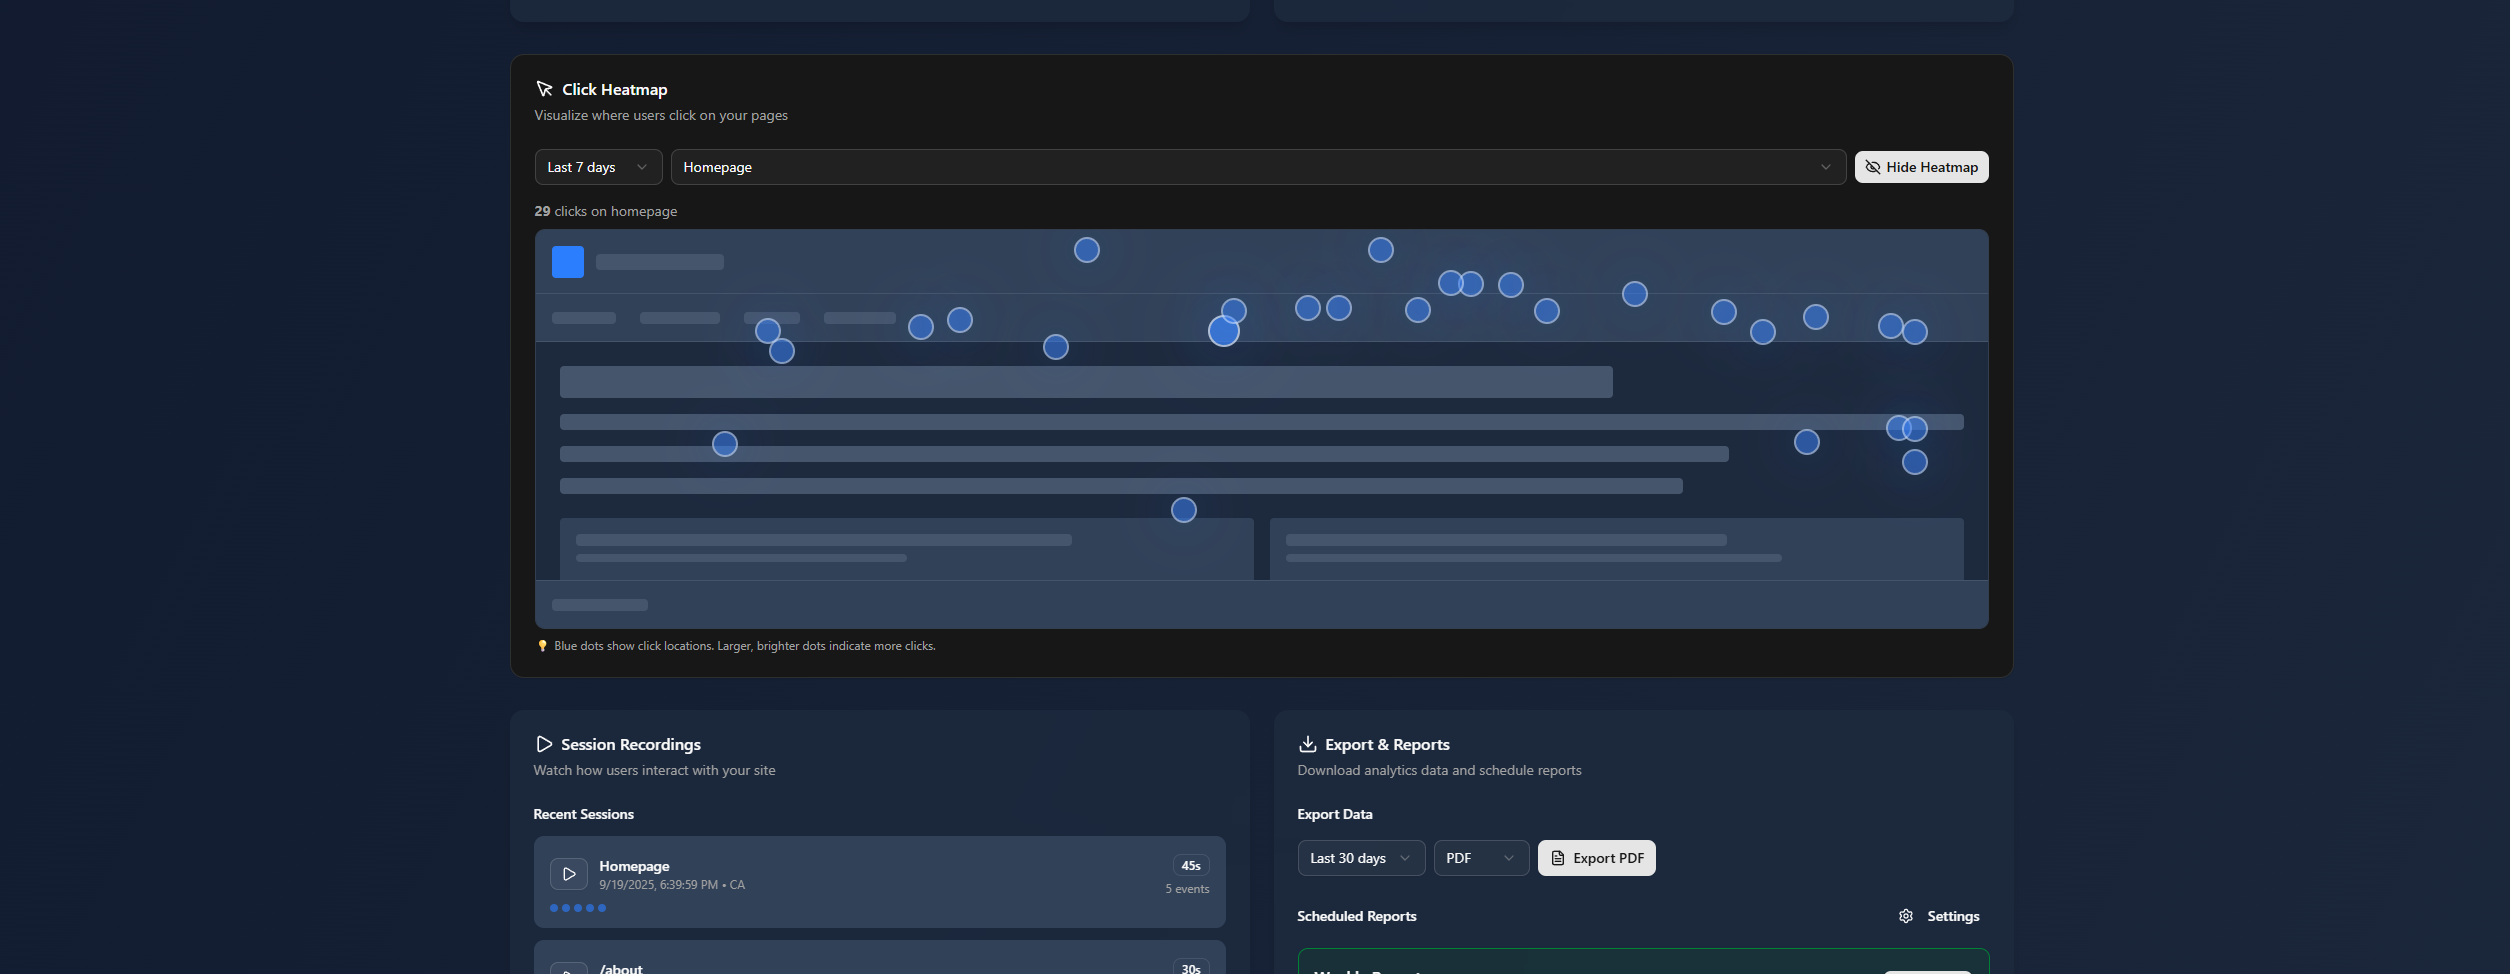Expand the Homepage page selector
2510x974 pixels.
(1258, 167)
